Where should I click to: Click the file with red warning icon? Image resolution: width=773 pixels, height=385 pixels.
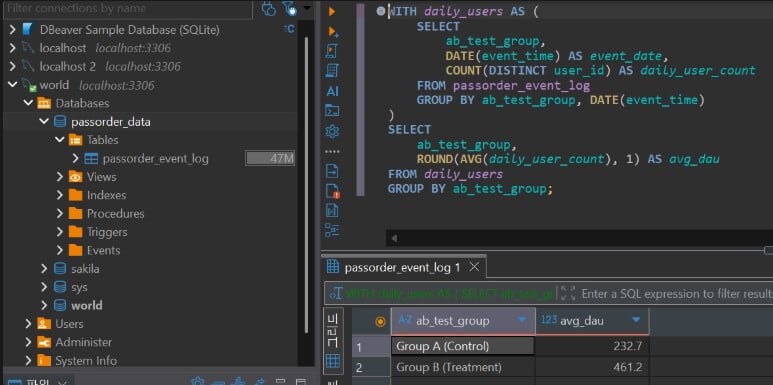point(333,191)
